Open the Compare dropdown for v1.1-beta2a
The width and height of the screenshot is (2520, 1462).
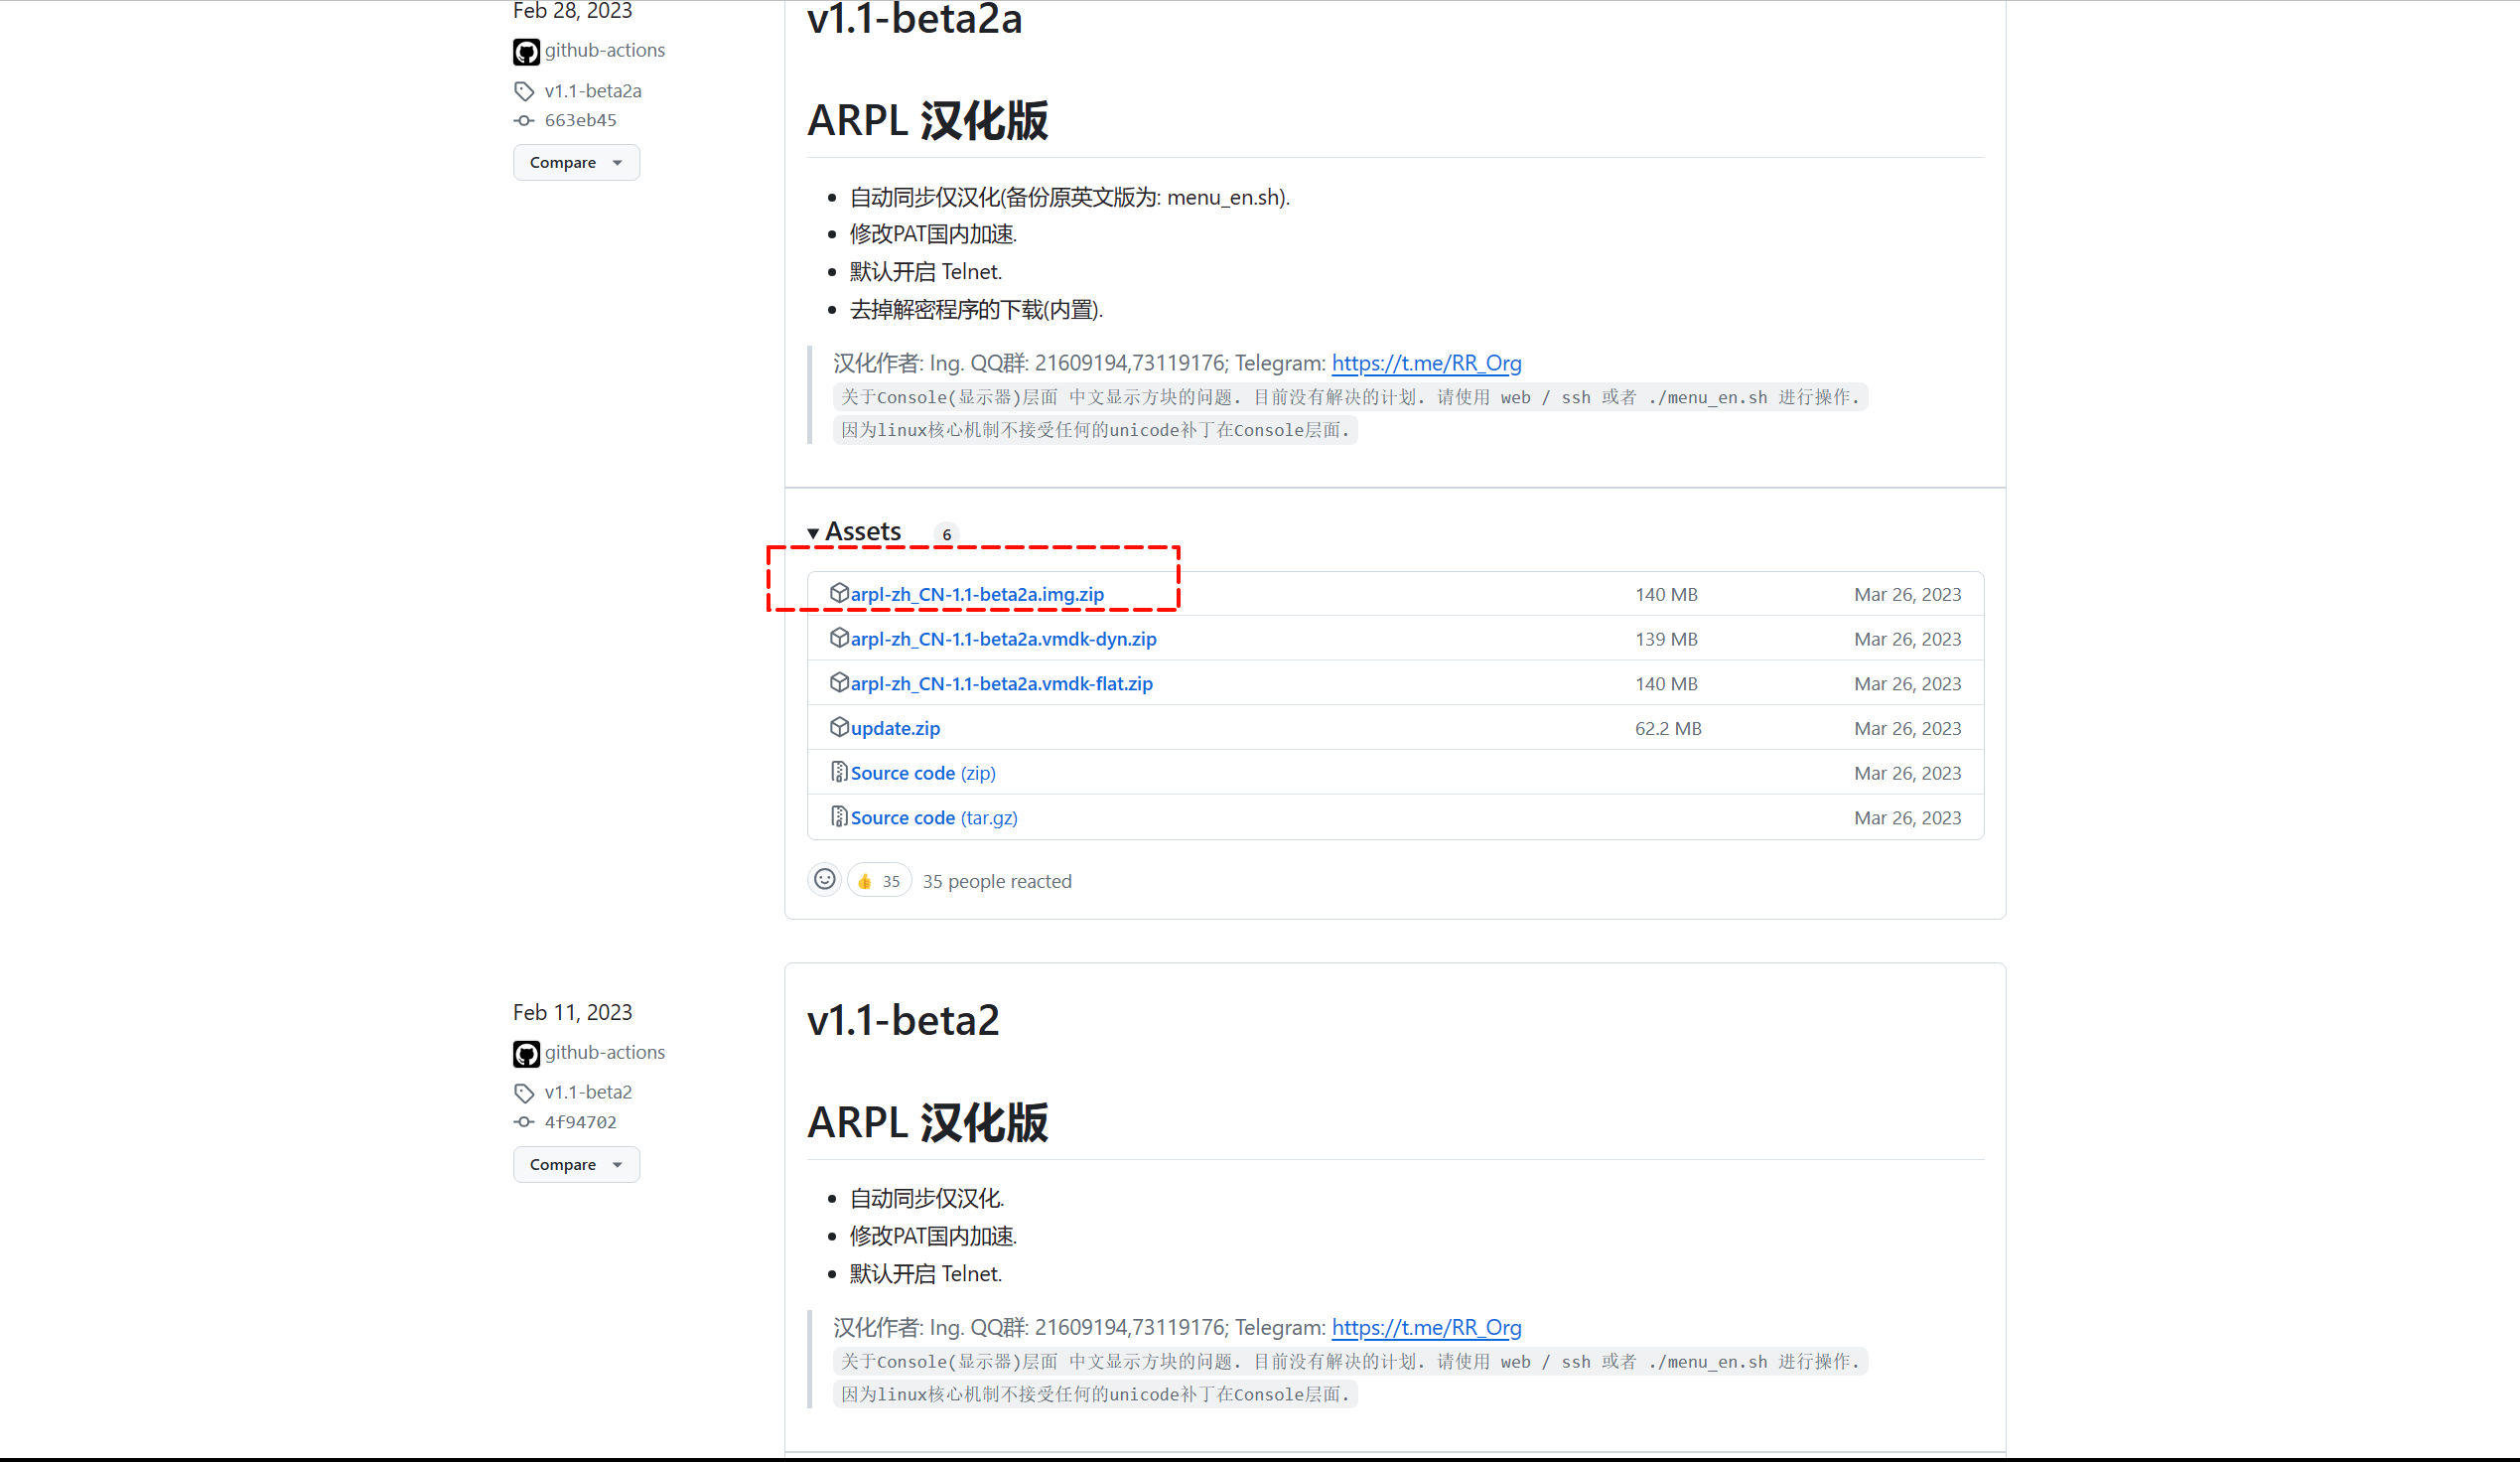pyautogui.click(x=576, y=162)
